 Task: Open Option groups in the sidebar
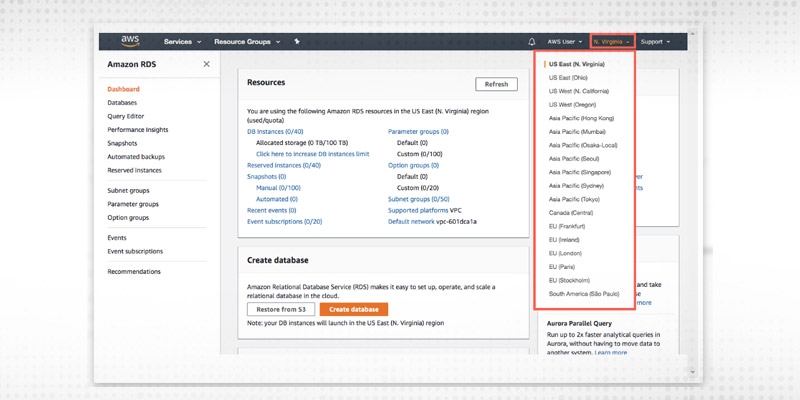[x=128, y=217]
